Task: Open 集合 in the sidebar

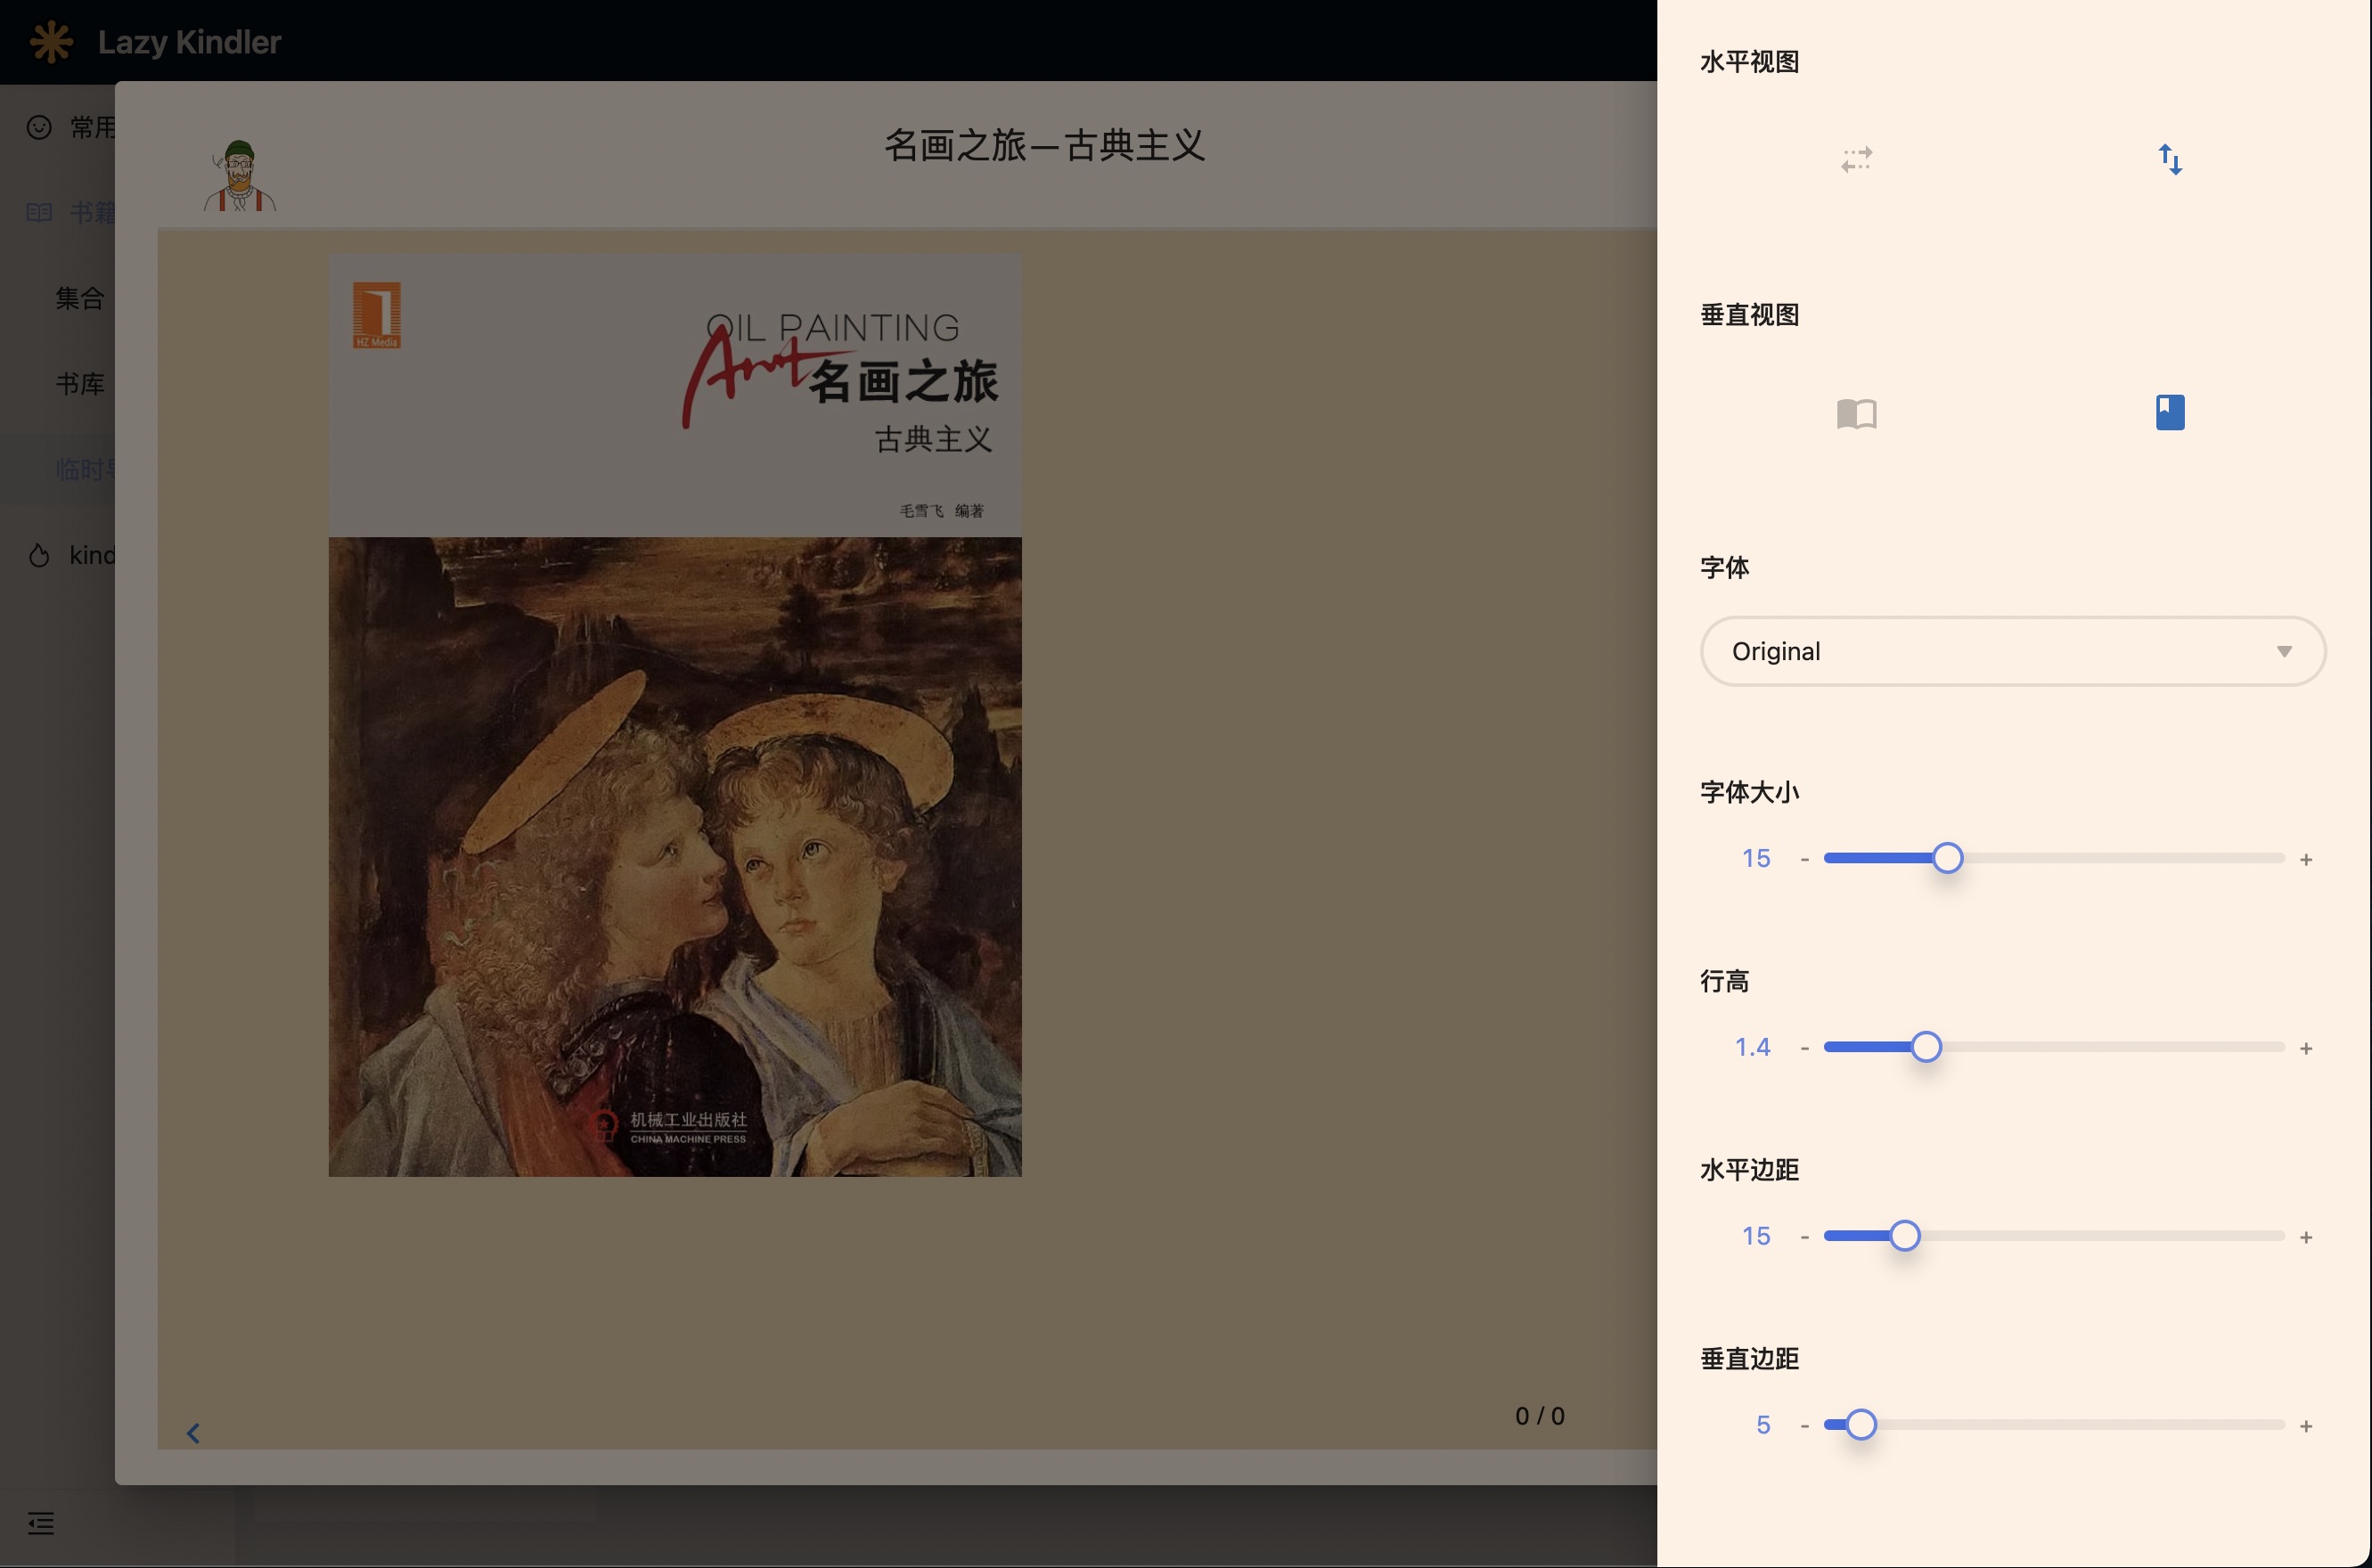Action: point(80,298)
